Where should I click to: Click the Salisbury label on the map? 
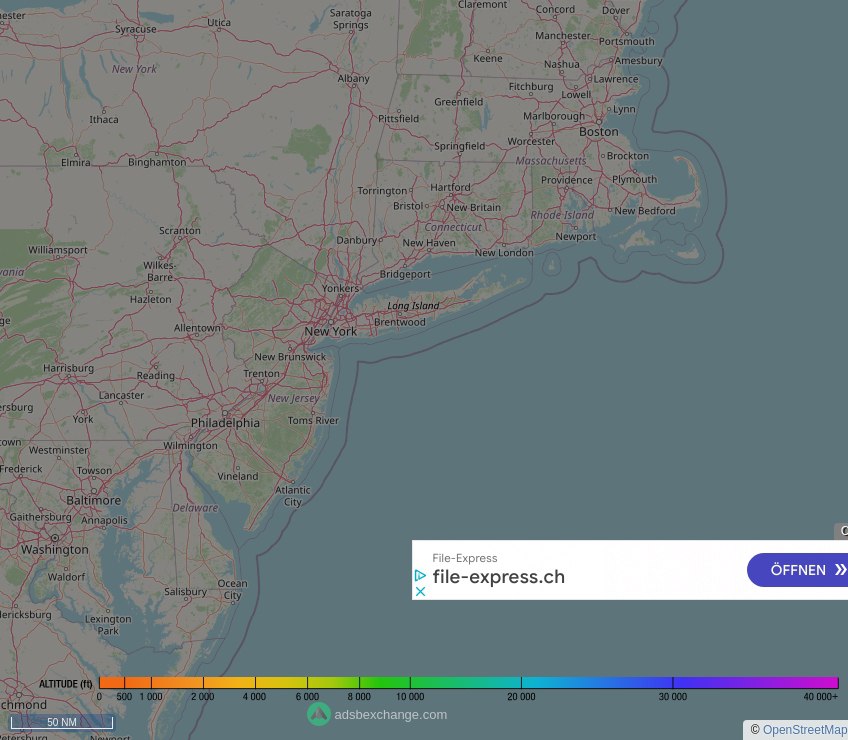coord(186,591)
